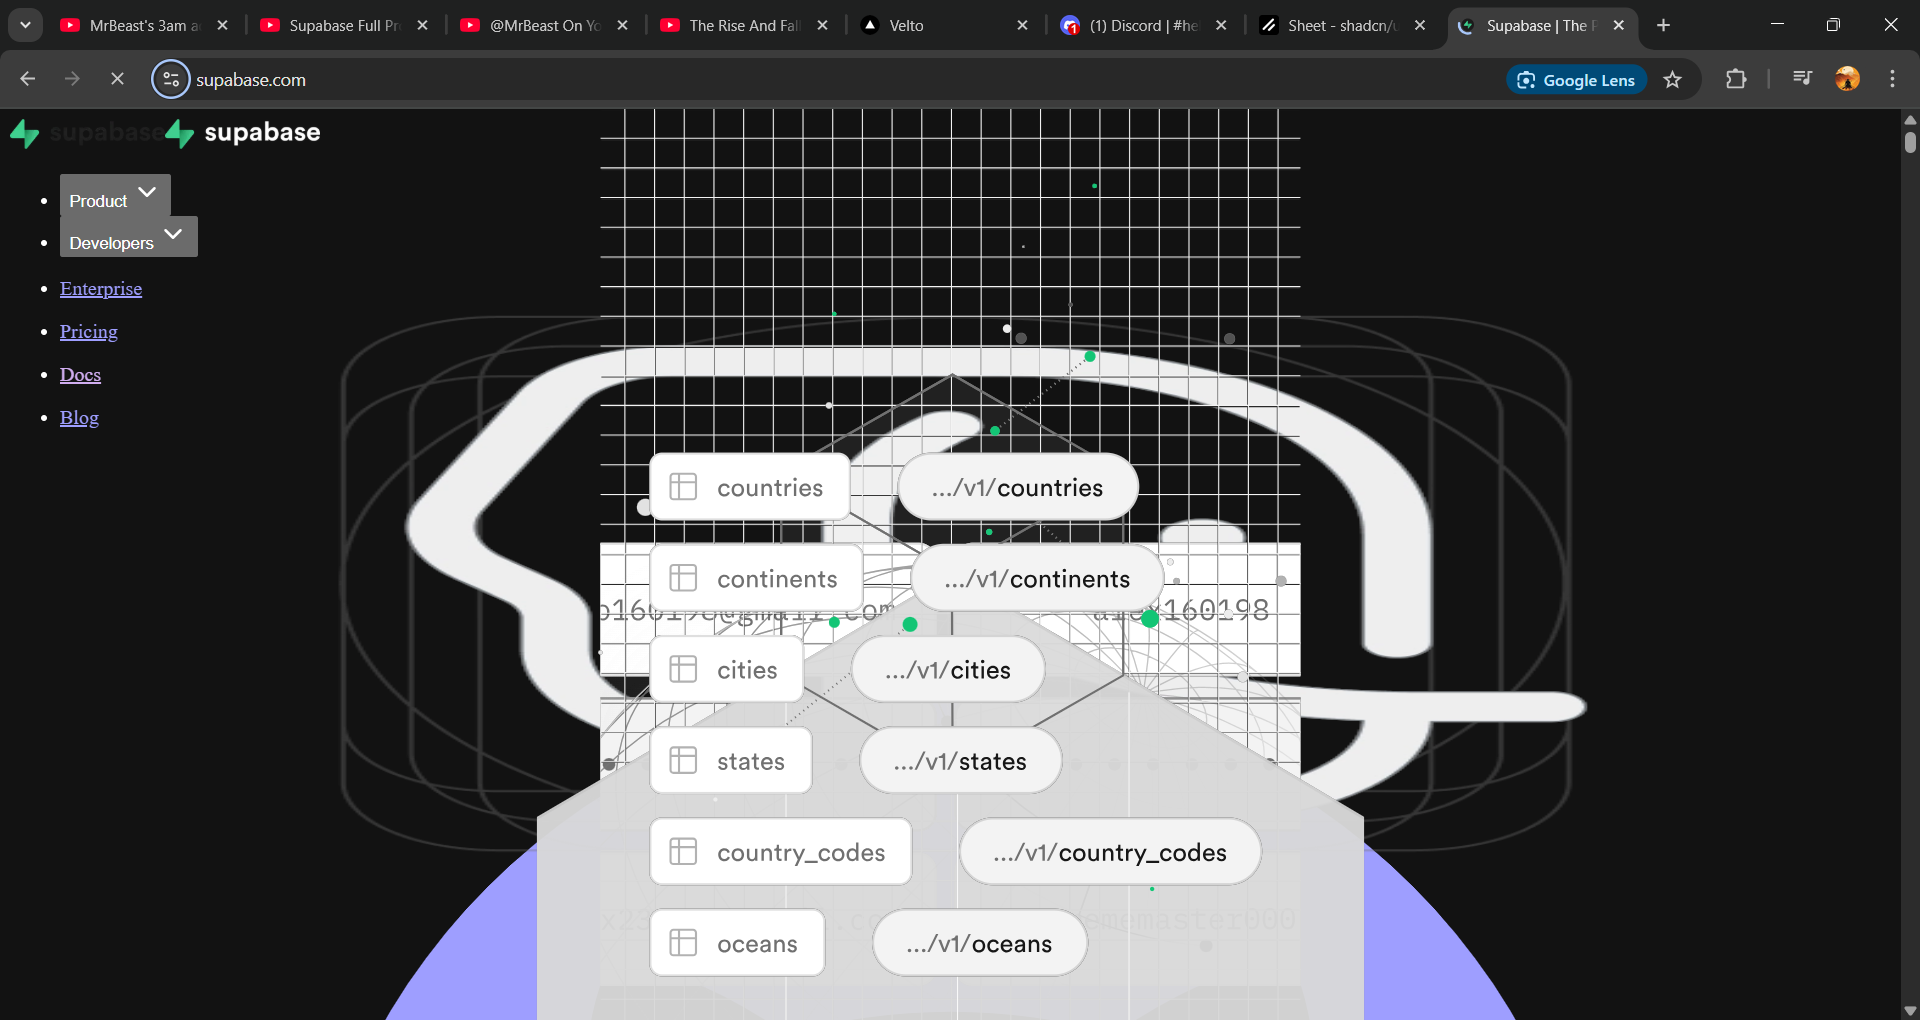The width and height of the screenshot is (1920, 1020).
Task: Click the page scrollbar on the right
Action: tap(1909, 140)
